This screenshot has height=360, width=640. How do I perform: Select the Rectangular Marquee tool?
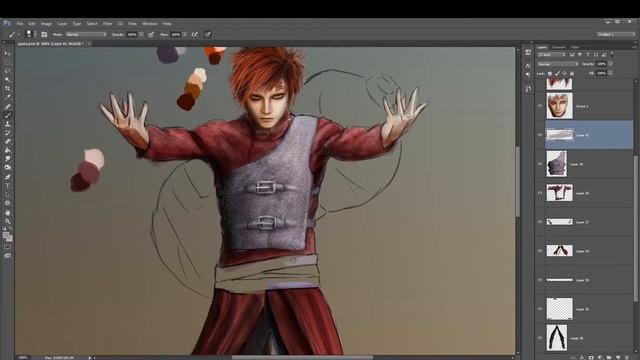point(7,62)
